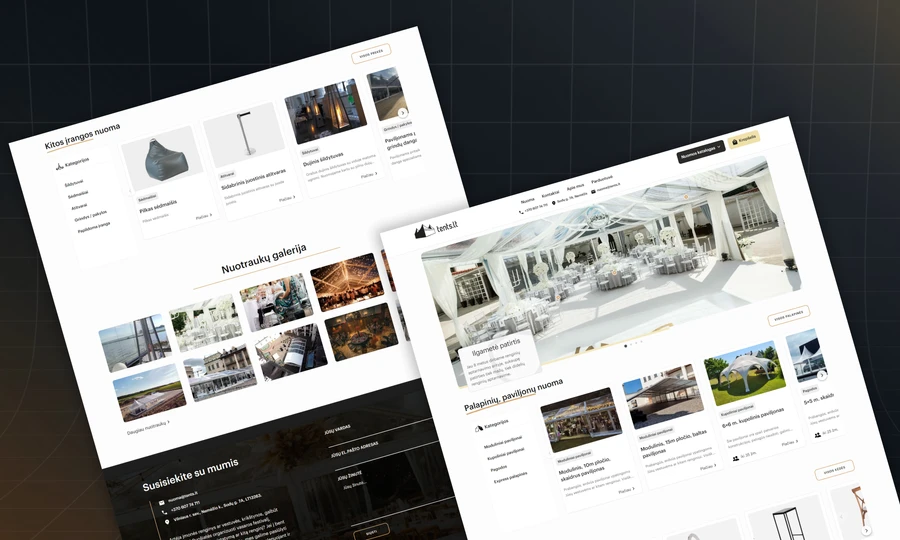Image resolution: width=900 pixels, height=540 pixels.
Task: Click the next arrow on tents carousel
Action: (x=822, y=375)
